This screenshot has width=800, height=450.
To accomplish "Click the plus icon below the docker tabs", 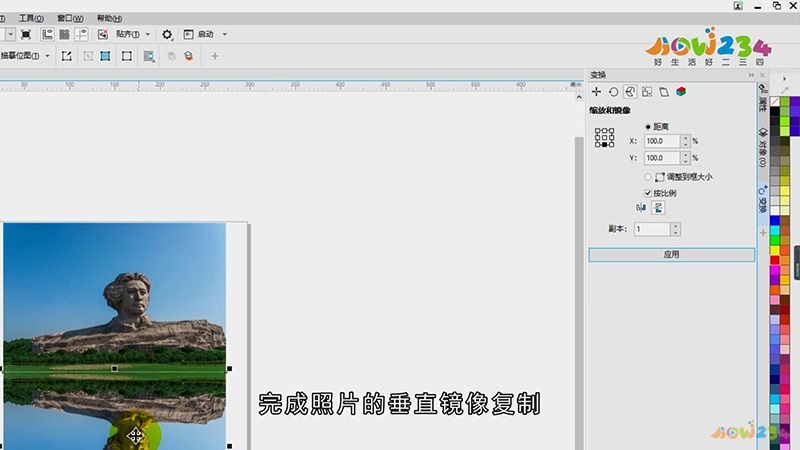I will 763,233.
